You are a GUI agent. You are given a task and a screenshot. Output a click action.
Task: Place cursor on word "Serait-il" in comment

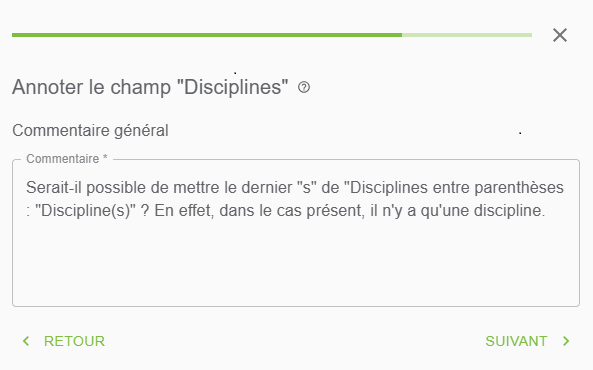pyautogui.click(x=54, y=188)
